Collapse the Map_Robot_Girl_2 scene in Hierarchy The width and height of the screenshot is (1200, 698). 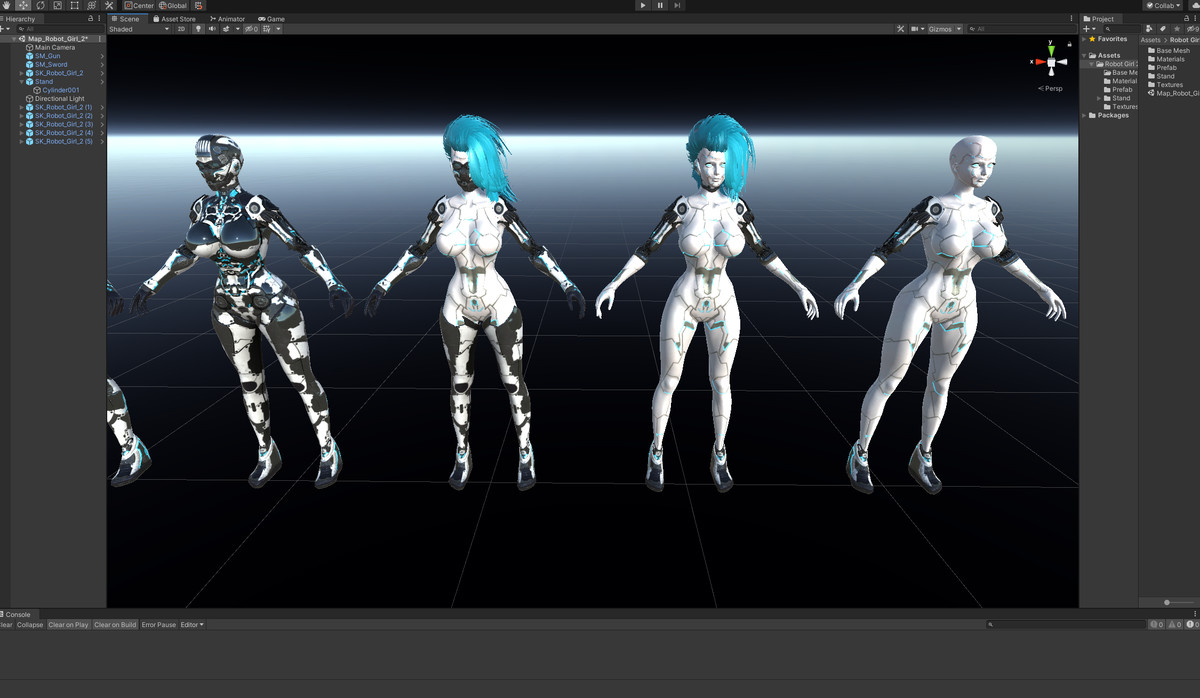14,39
